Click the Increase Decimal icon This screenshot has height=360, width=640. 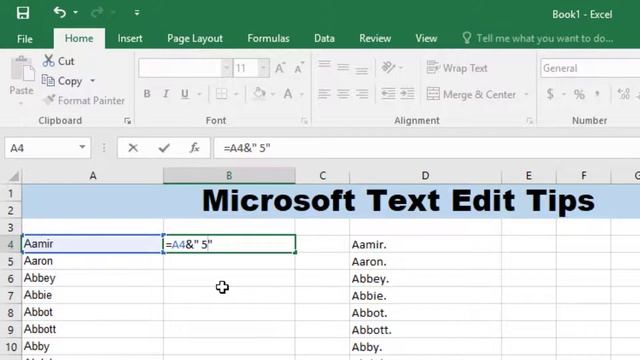click(623, 94)
